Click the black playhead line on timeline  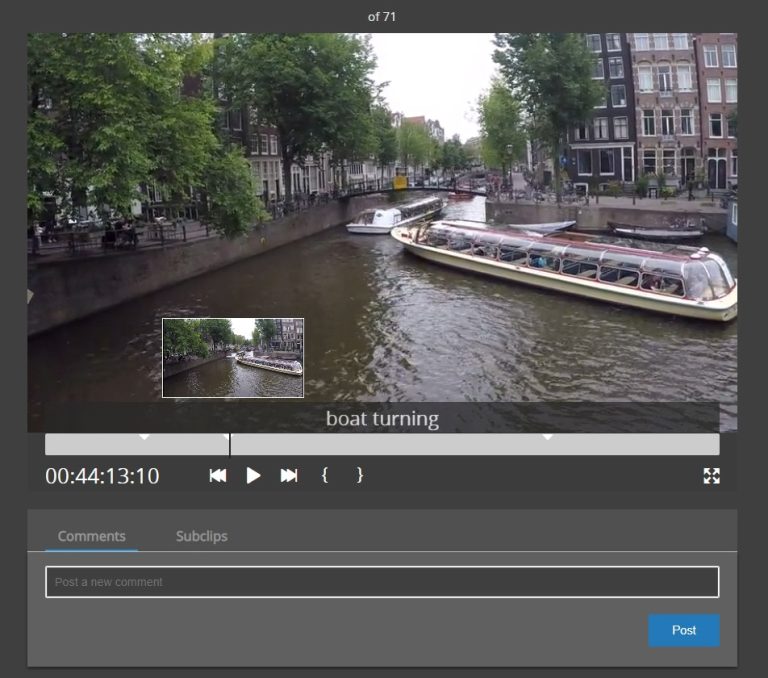[230, 444]
